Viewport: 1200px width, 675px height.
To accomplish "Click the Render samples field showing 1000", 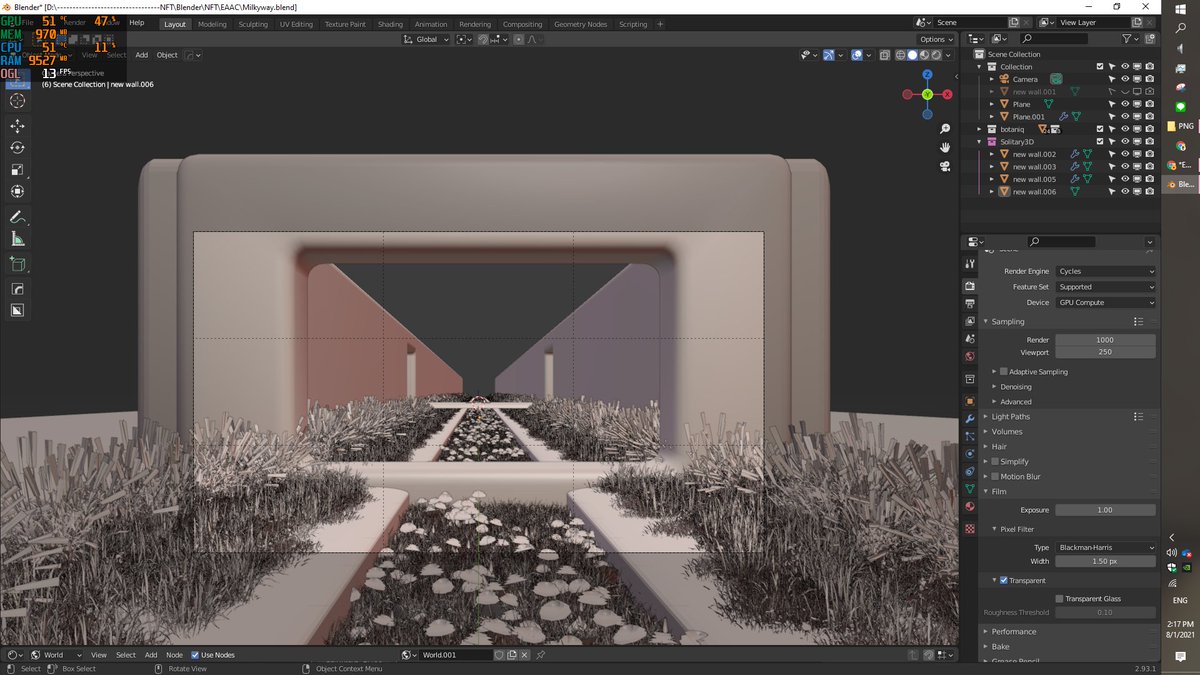I will pyautogui.click(x=1105, y=340).
